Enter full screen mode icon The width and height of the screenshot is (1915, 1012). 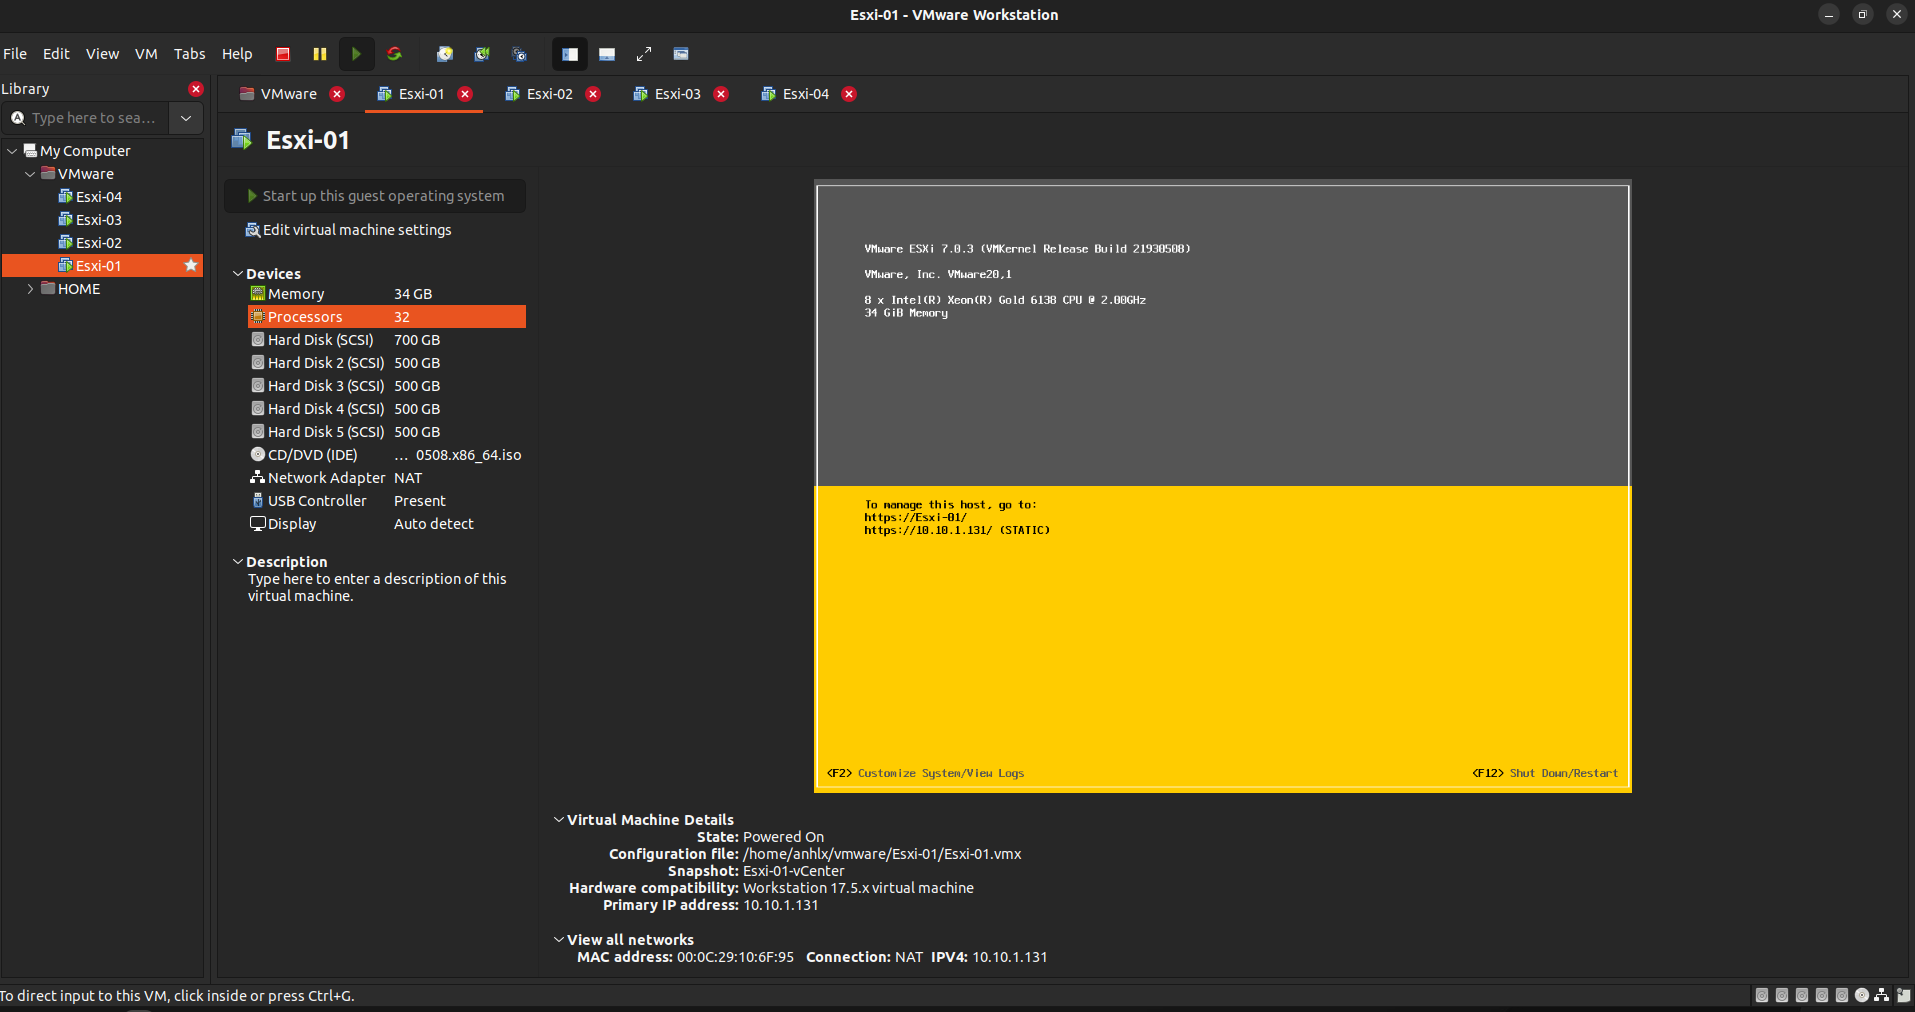(x=644, y=54)
